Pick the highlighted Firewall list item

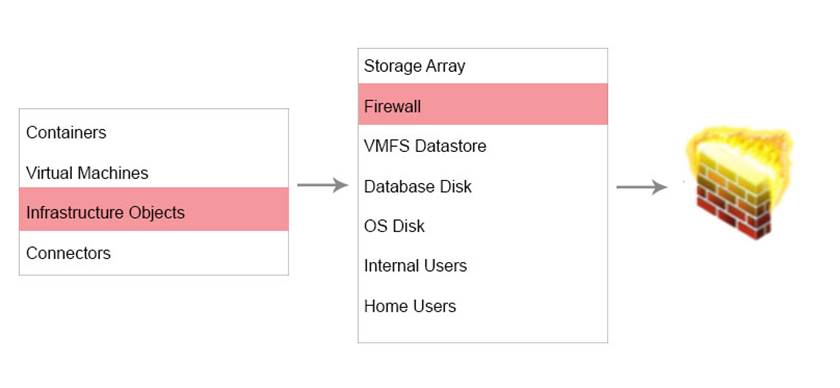(483, 104)
